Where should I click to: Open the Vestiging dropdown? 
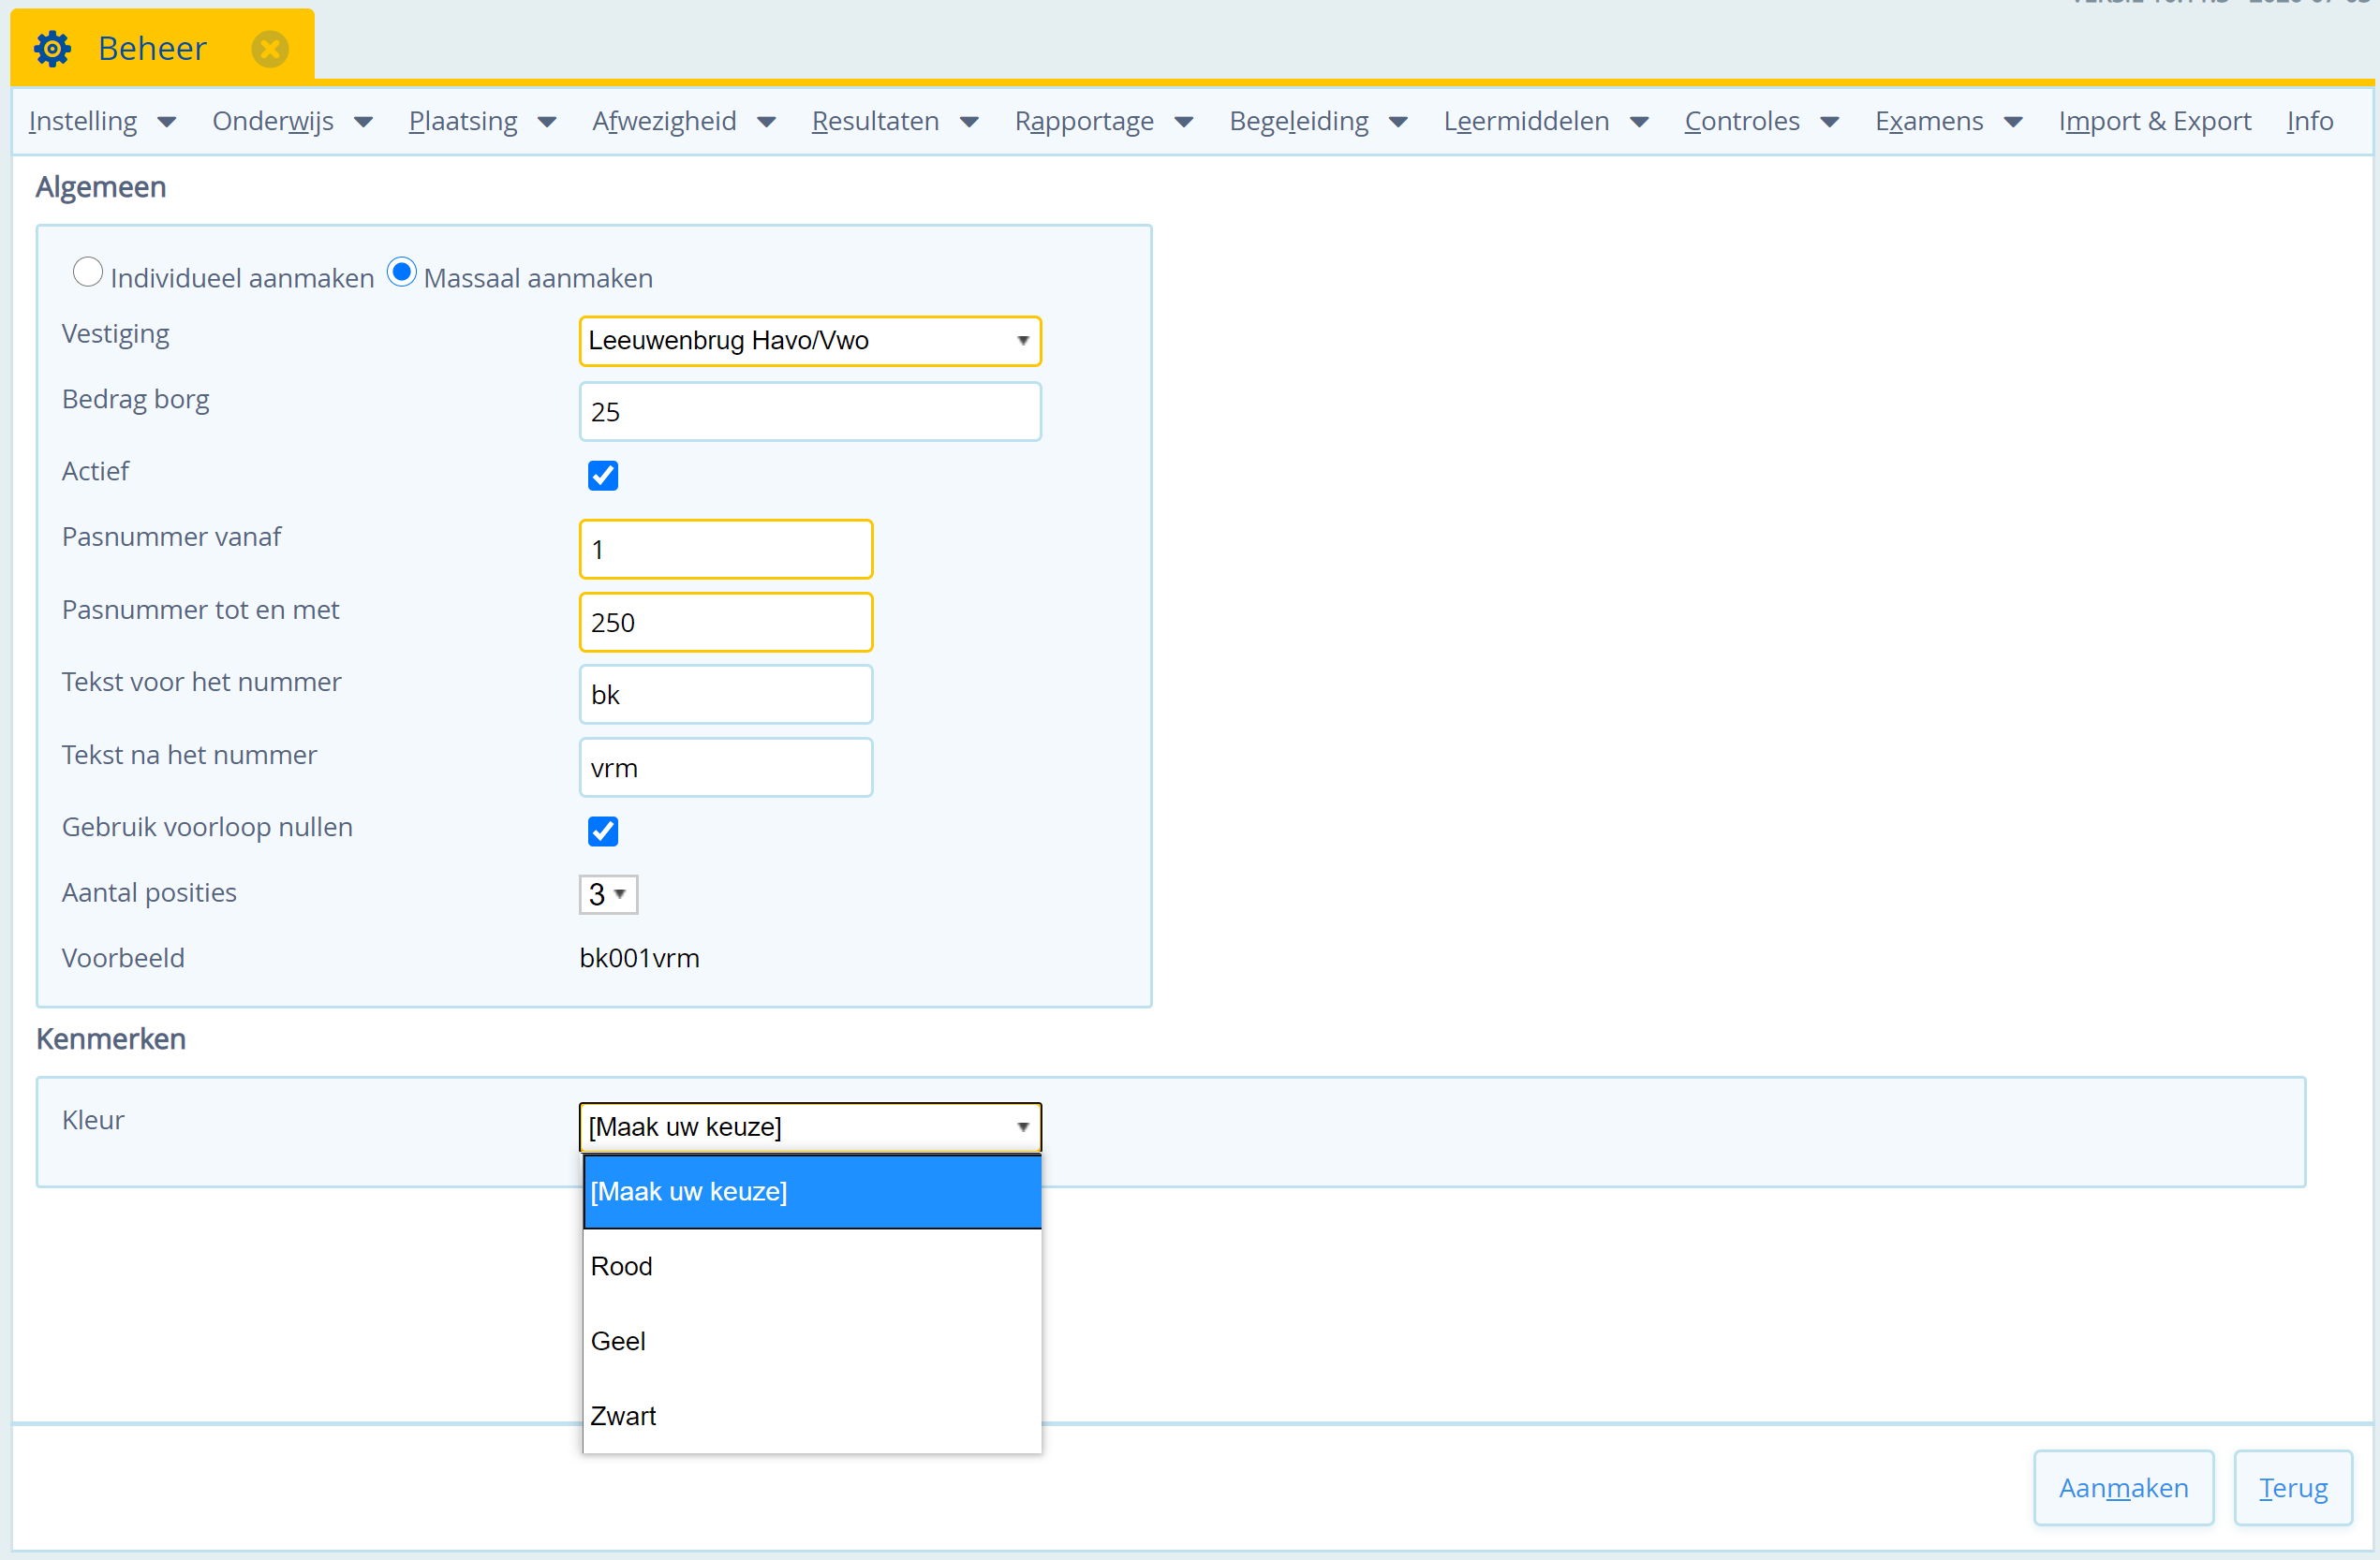click(810, 341)
